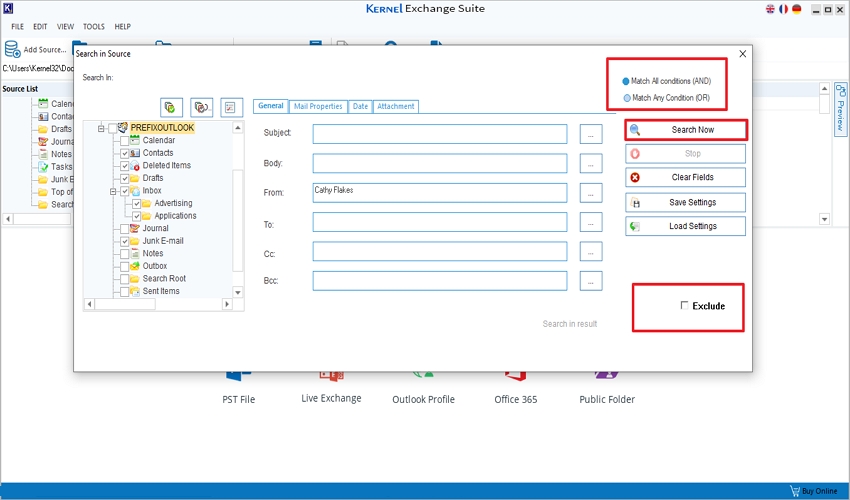Click the Outbox folder icon in tree
Screen dimensions: 850x500
click(135, 266)
